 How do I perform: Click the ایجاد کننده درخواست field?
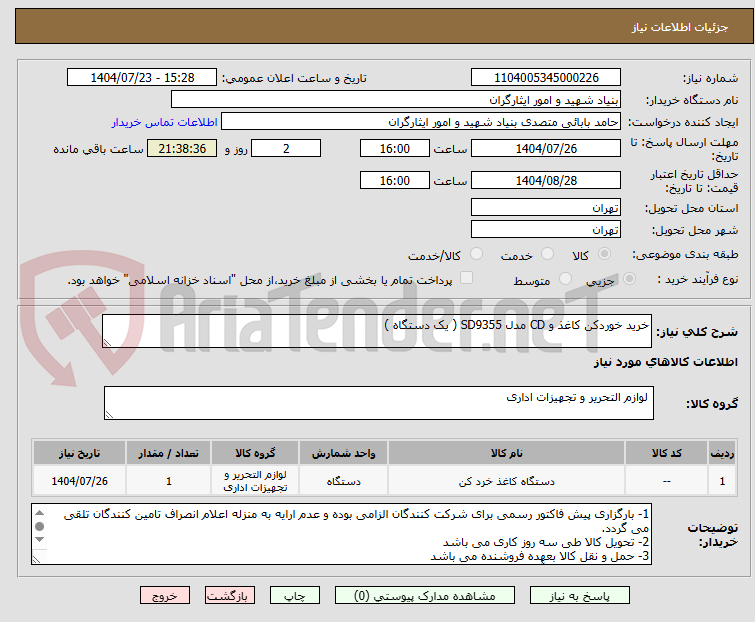pos(421,122)
